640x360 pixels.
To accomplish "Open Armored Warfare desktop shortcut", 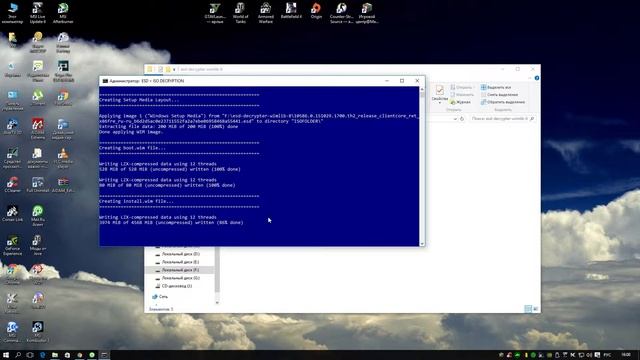I will point(266,13).
